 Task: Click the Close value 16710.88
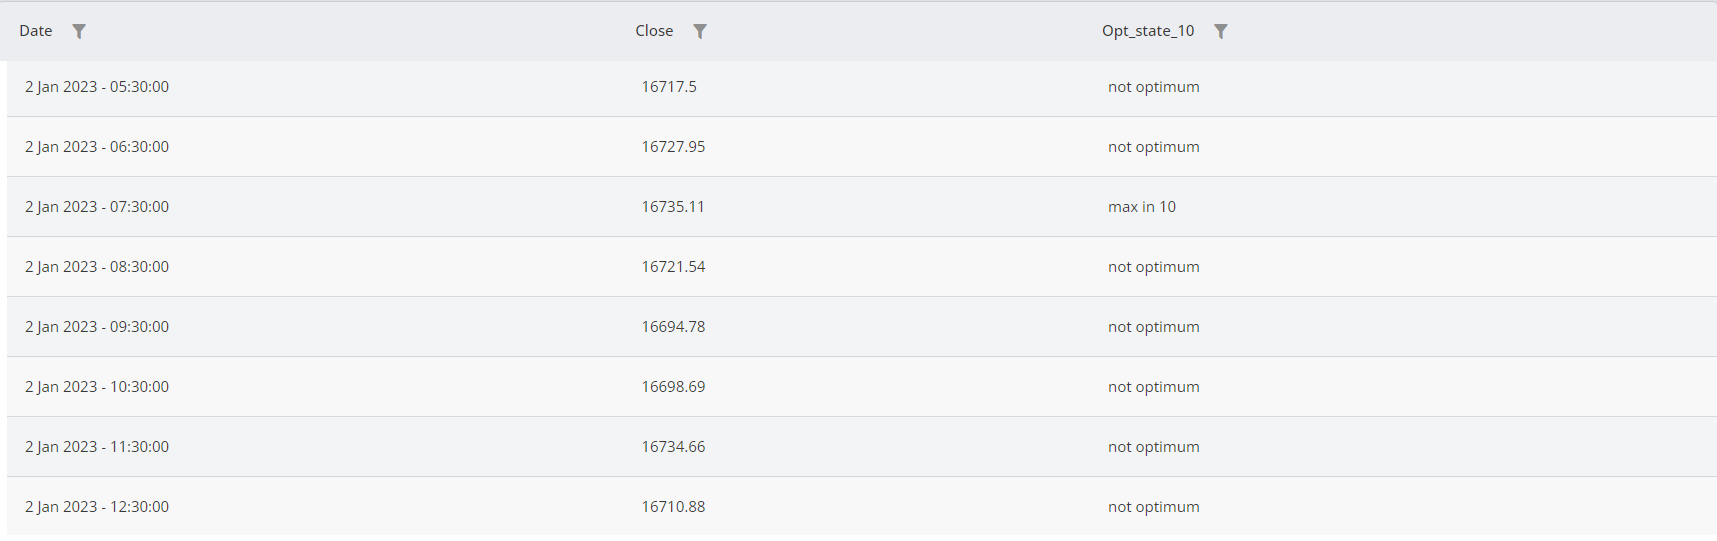pyautogui.click(x=673, y=507)
